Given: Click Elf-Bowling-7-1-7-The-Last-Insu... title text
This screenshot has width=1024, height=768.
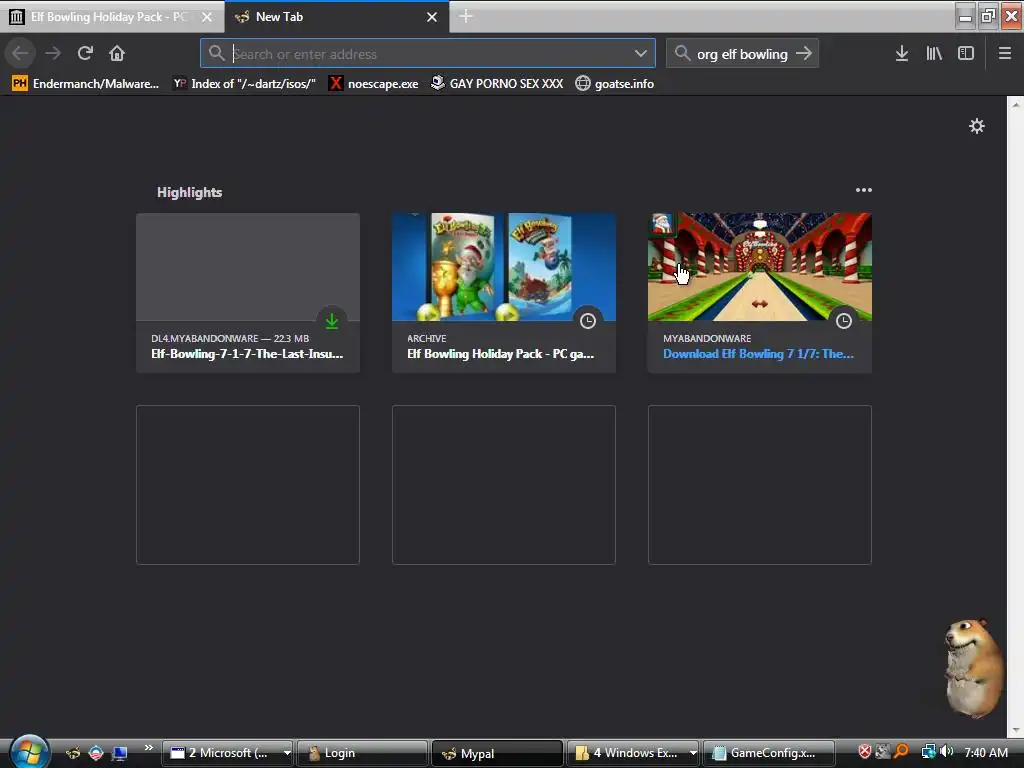Looking at the screenshot, I should 247,354.
